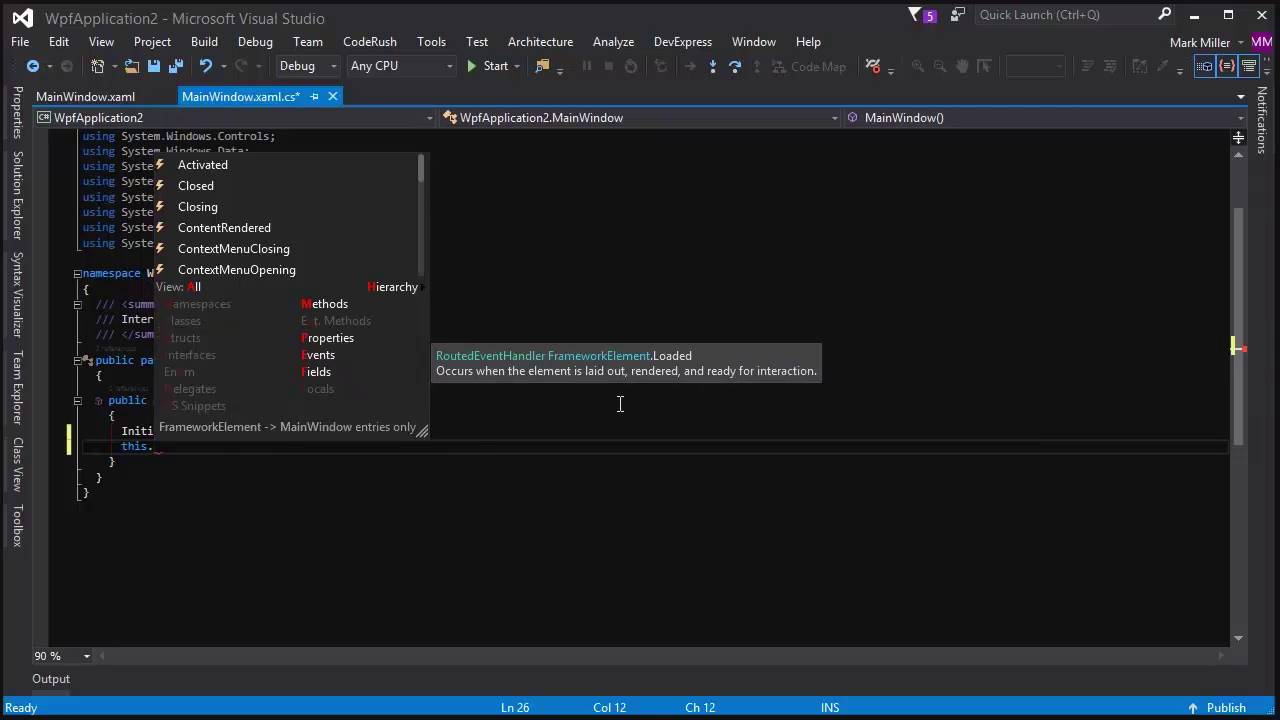This screenshot has width=1280, height=720.
Task: Toggle the View: All filter
Action: click(x=178, y=287)
